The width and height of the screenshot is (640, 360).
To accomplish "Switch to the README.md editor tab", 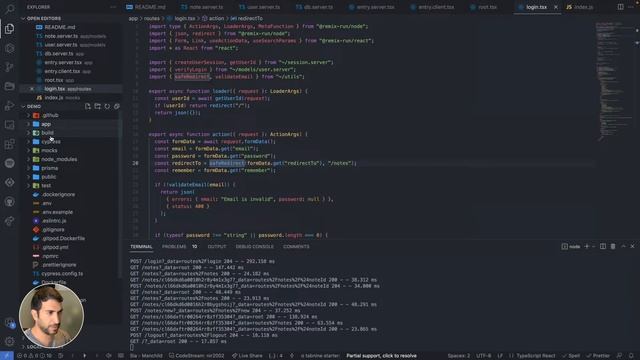I will [x=147, y=7].
